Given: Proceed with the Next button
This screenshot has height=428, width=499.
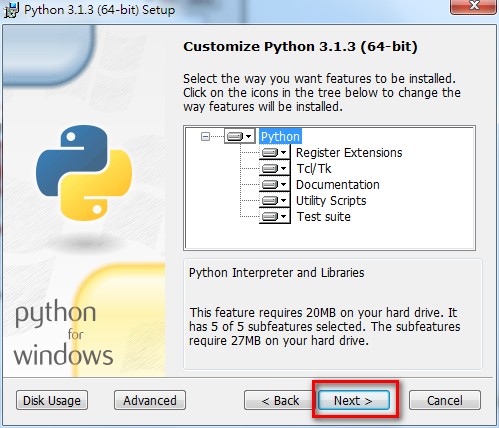Looking at the screenshot, I should [354, 400].
